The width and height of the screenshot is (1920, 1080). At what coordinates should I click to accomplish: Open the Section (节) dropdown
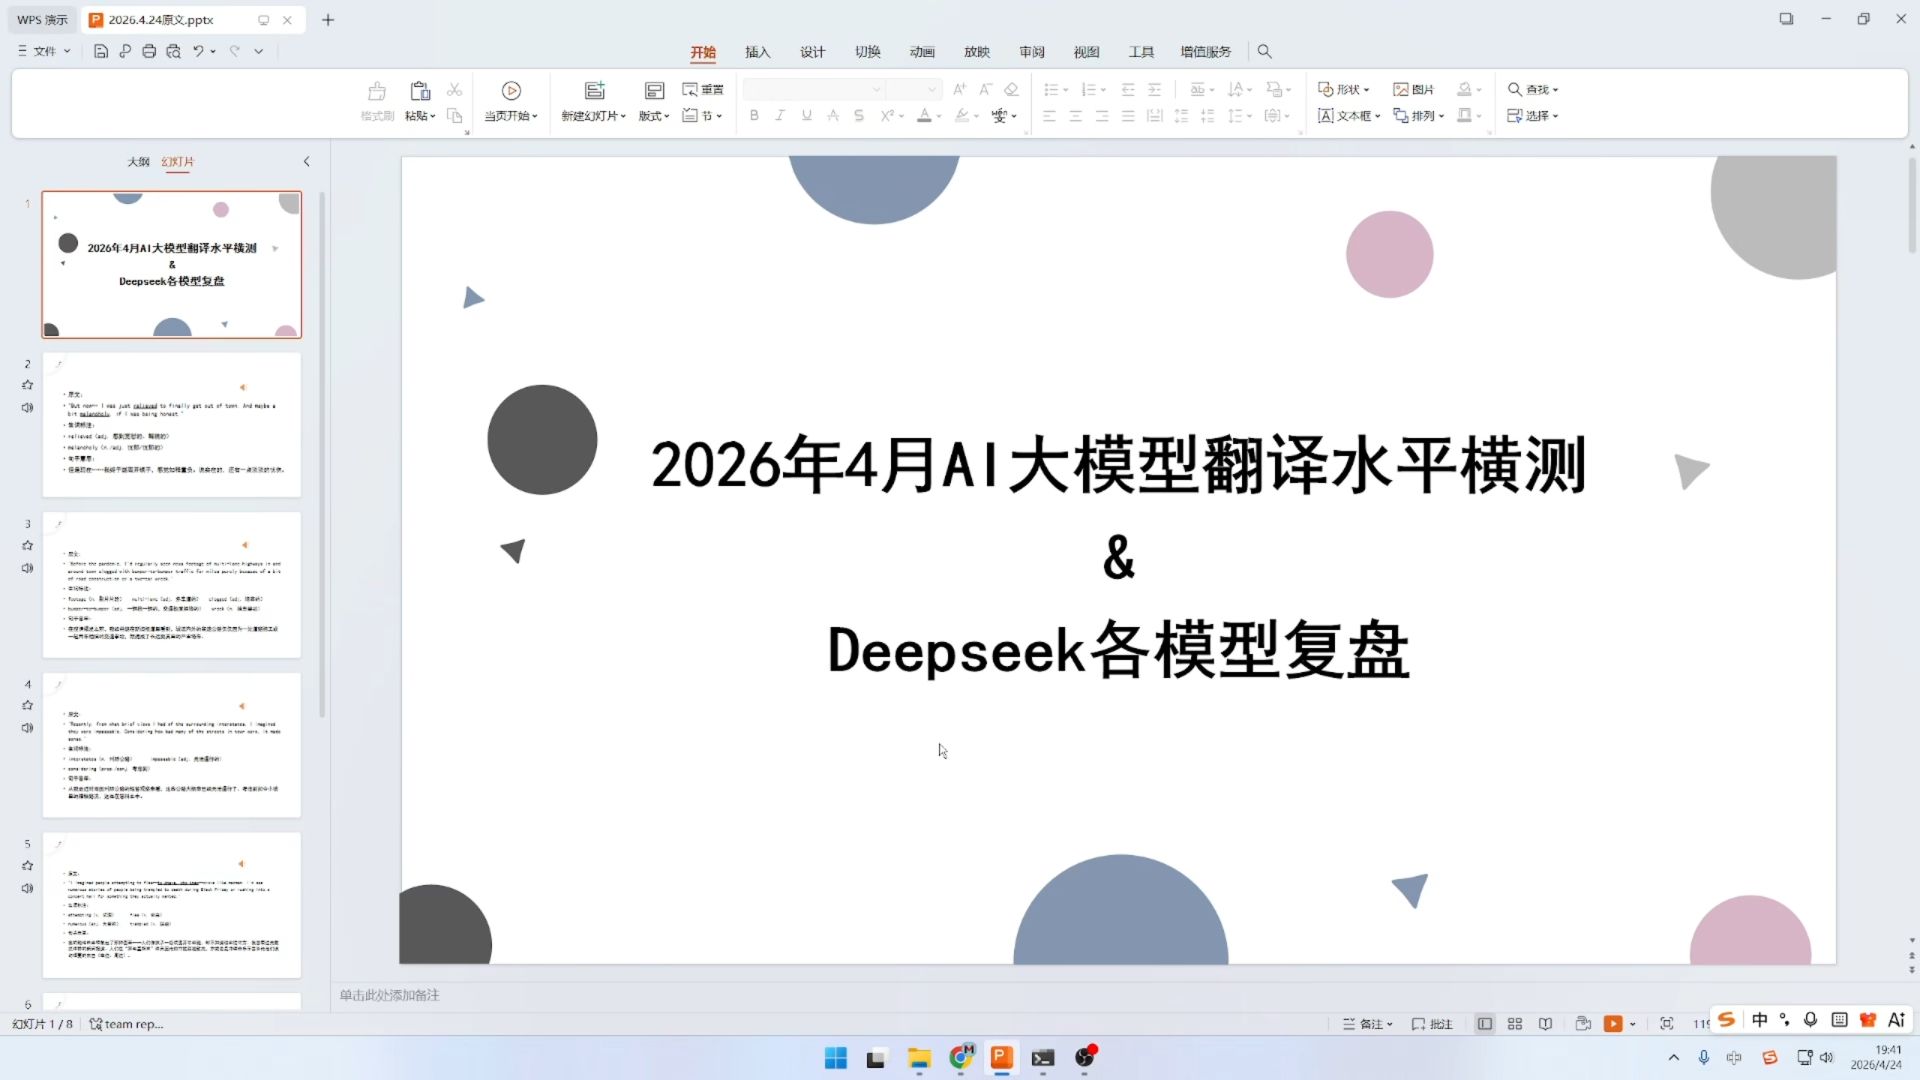tap(703, 116)
